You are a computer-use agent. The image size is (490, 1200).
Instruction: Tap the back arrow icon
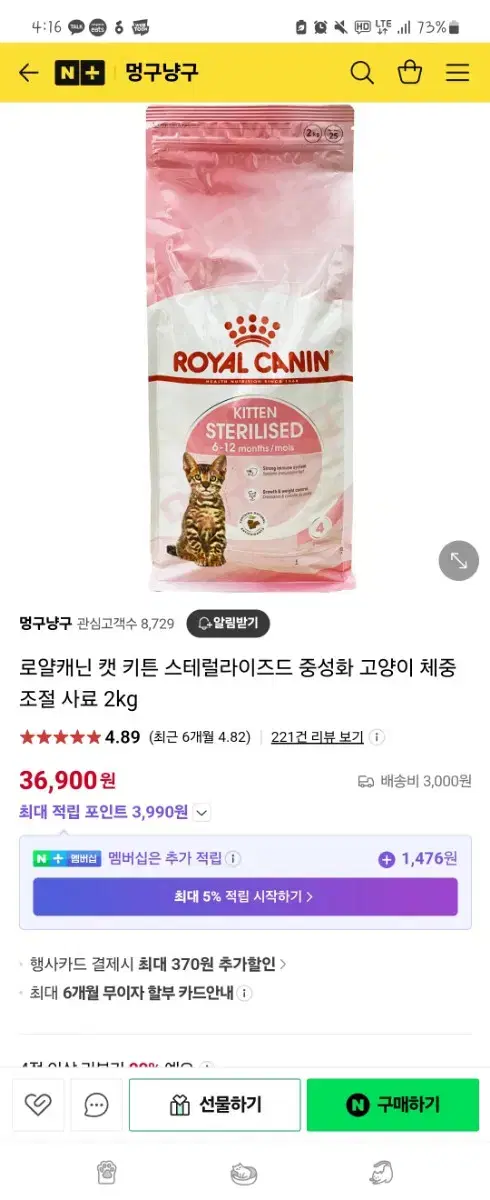[x=29, y=72]
